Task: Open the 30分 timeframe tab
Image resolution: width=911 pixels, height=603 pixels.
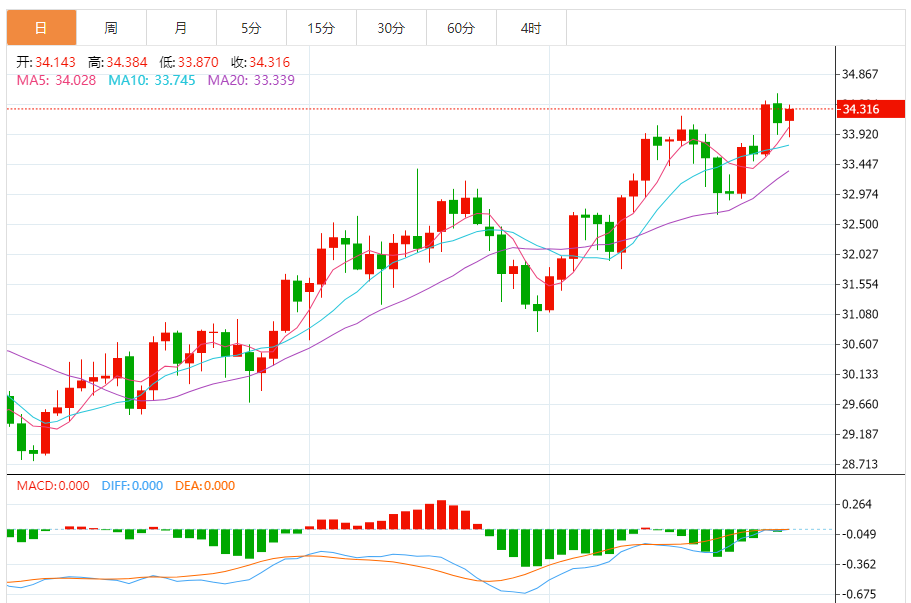Action: point(391,27)
